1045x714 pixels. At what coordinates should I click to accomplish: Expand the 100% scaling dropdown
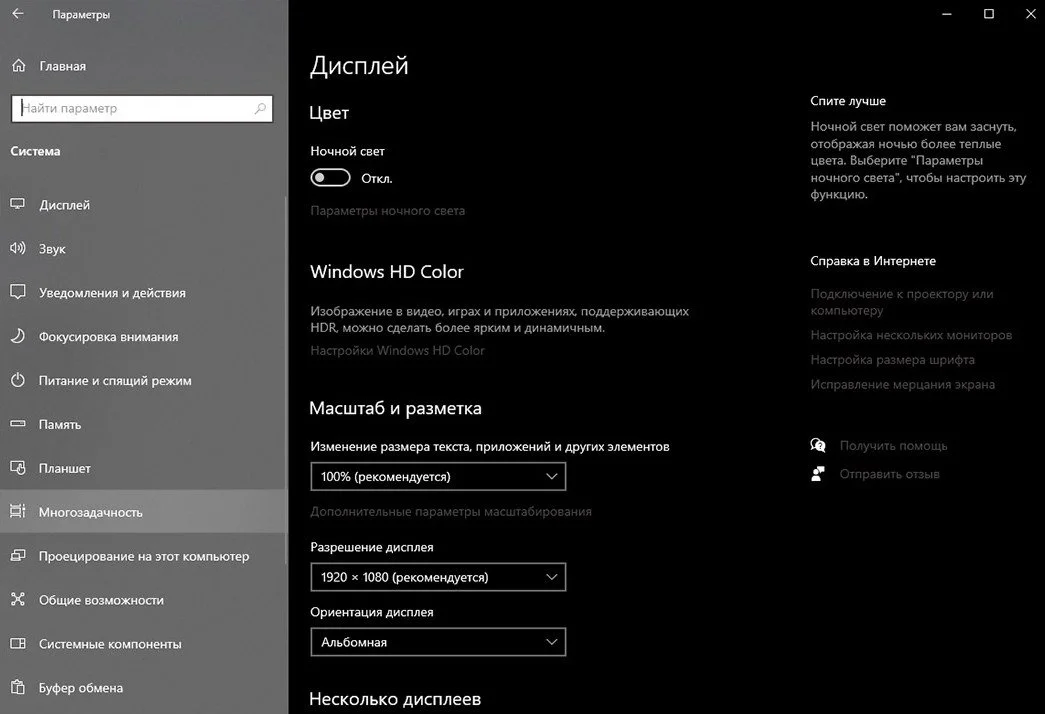pos(438,477)
